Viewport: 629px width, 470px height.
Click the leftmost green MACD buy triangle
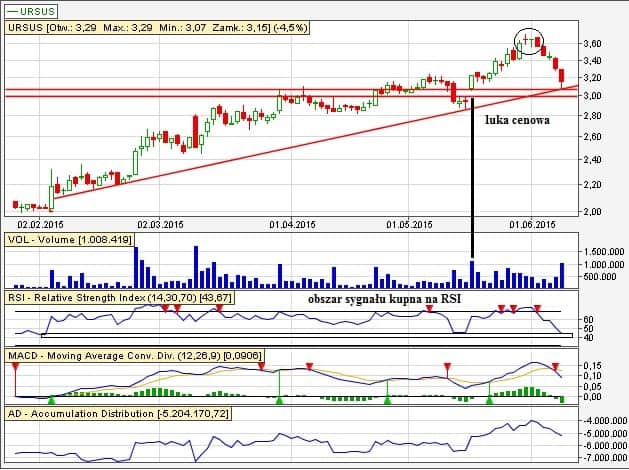tap(280, 400)
